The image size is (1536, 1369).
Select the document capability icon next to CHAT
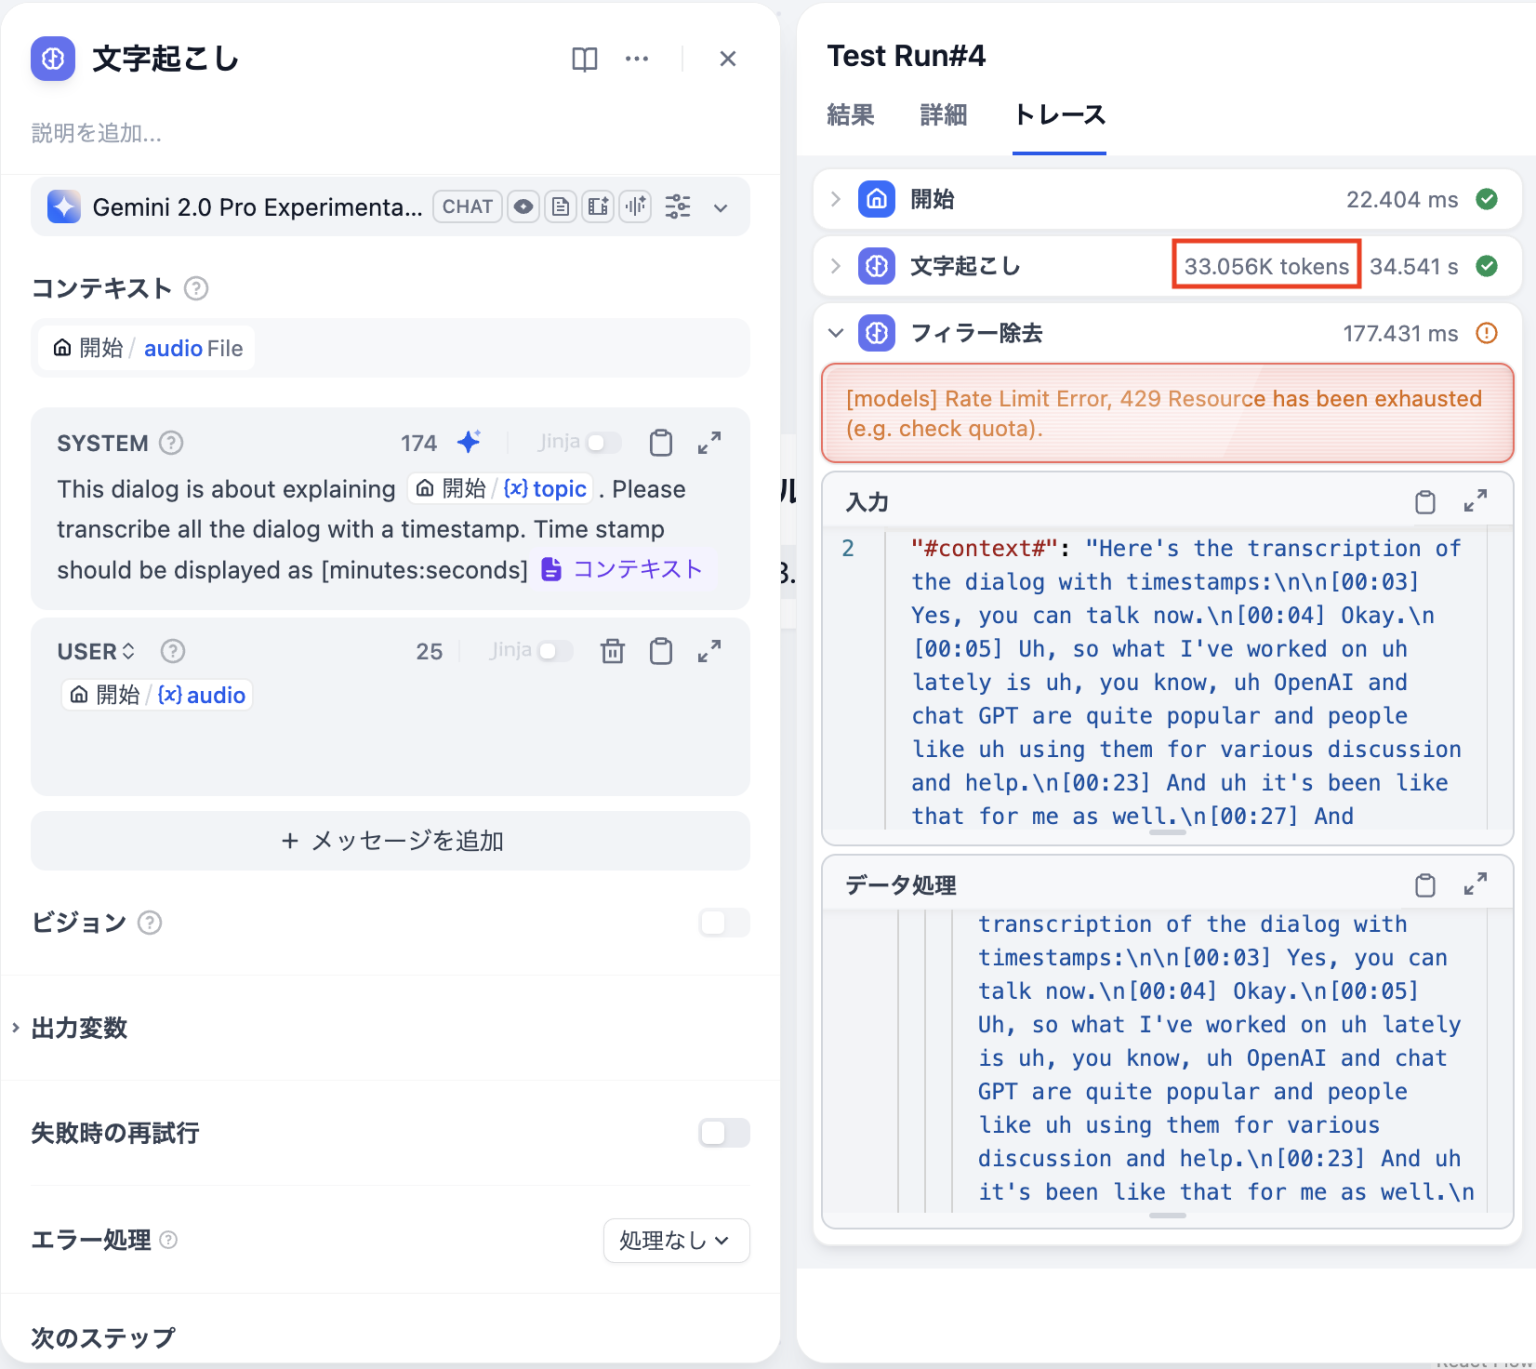click(560, 207)
